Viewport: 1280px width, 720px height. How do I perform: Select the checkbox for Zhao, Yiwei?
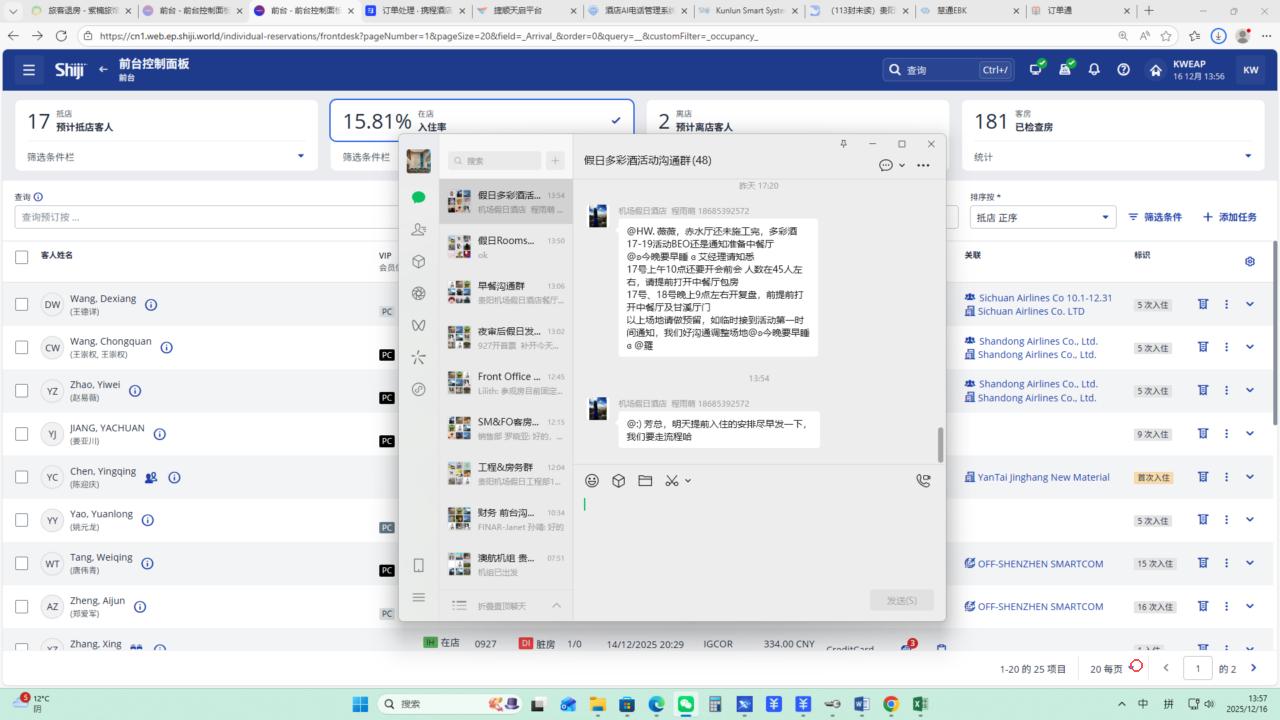tap(22, 391)
